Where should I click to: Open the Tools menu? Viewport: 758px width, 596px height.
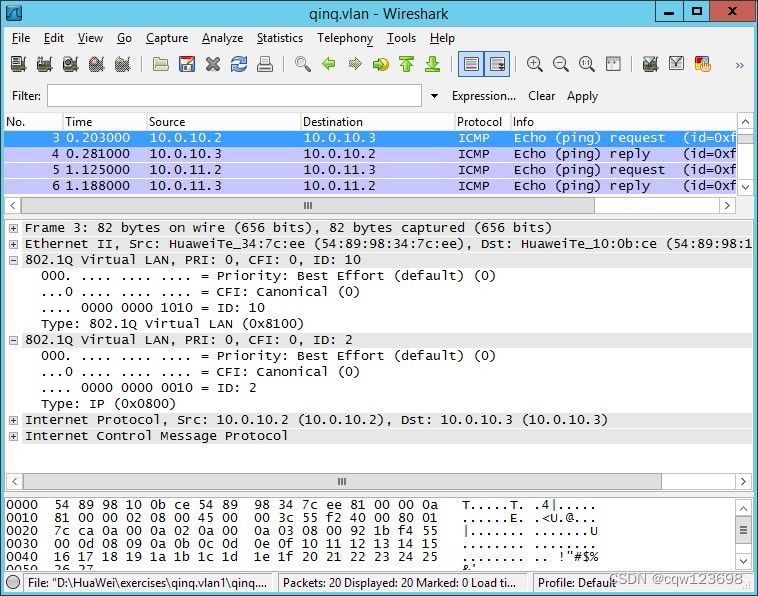click(x=401, y=38)
